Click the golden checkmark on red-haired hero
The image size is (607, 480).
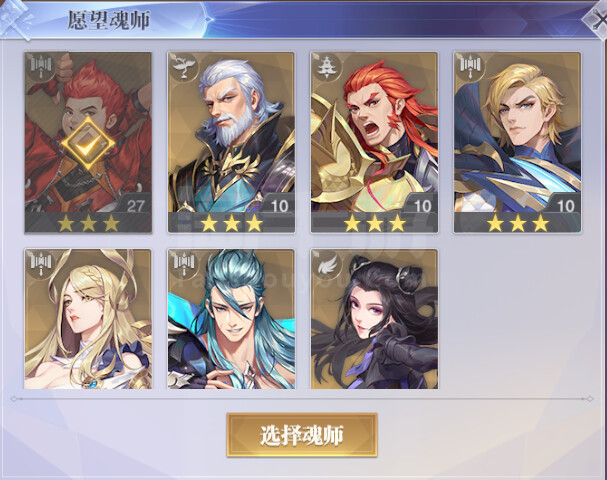88,144
